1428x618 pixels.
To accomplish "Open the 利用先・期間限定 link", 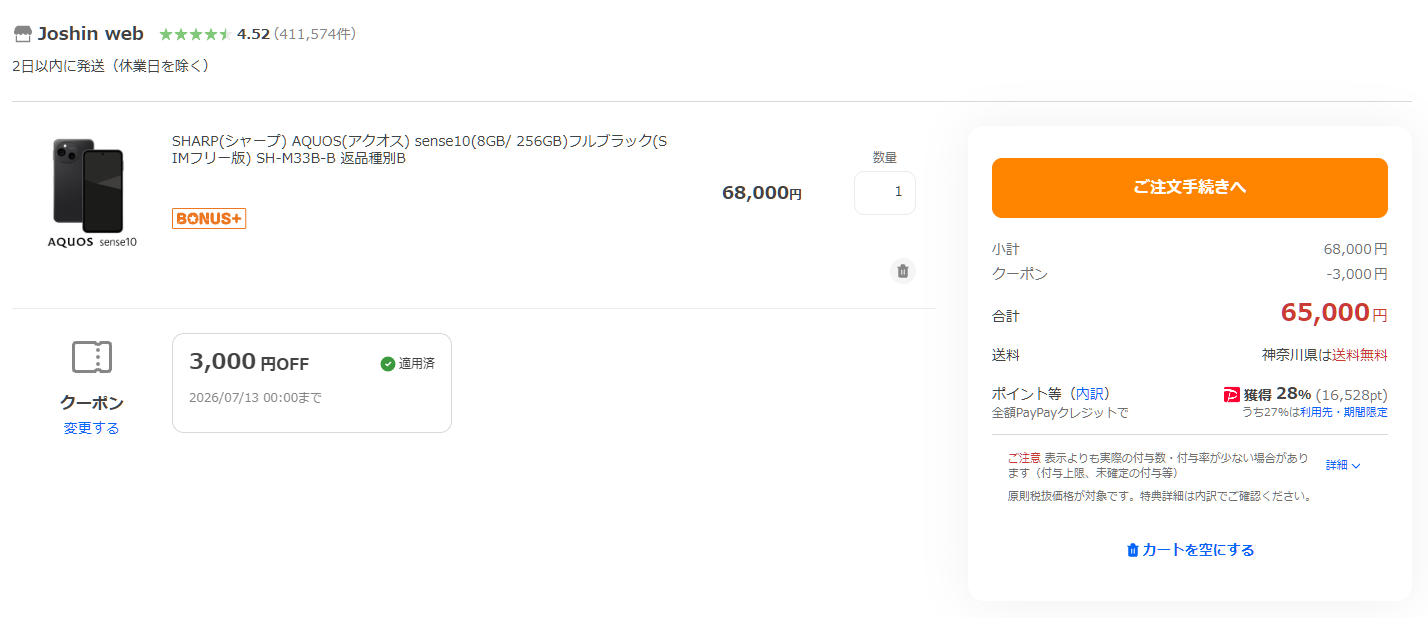I will point(1343,412).
